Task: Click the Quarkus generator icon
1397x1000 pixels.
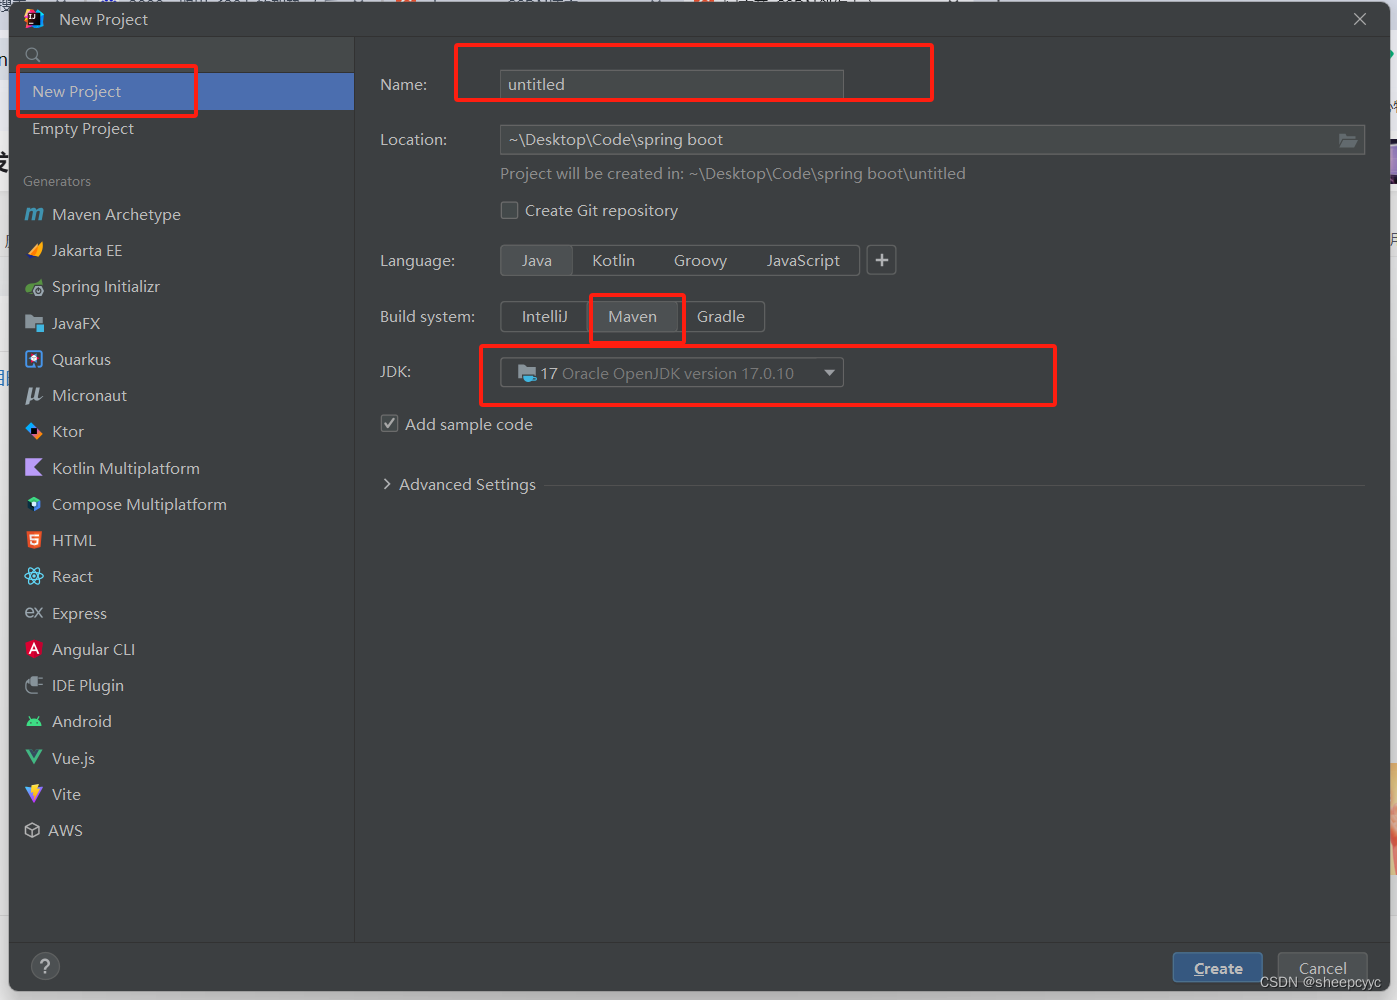Action: 34,359
